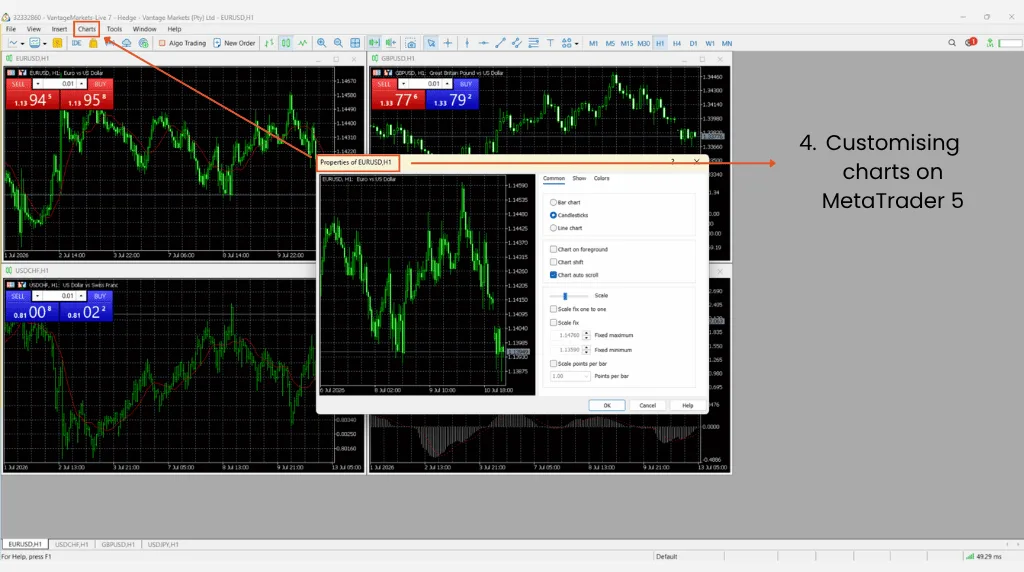Click Cancel in the Properties dialog
Image resolution: width=1024 pixels, height=572 pixels.
647,405
